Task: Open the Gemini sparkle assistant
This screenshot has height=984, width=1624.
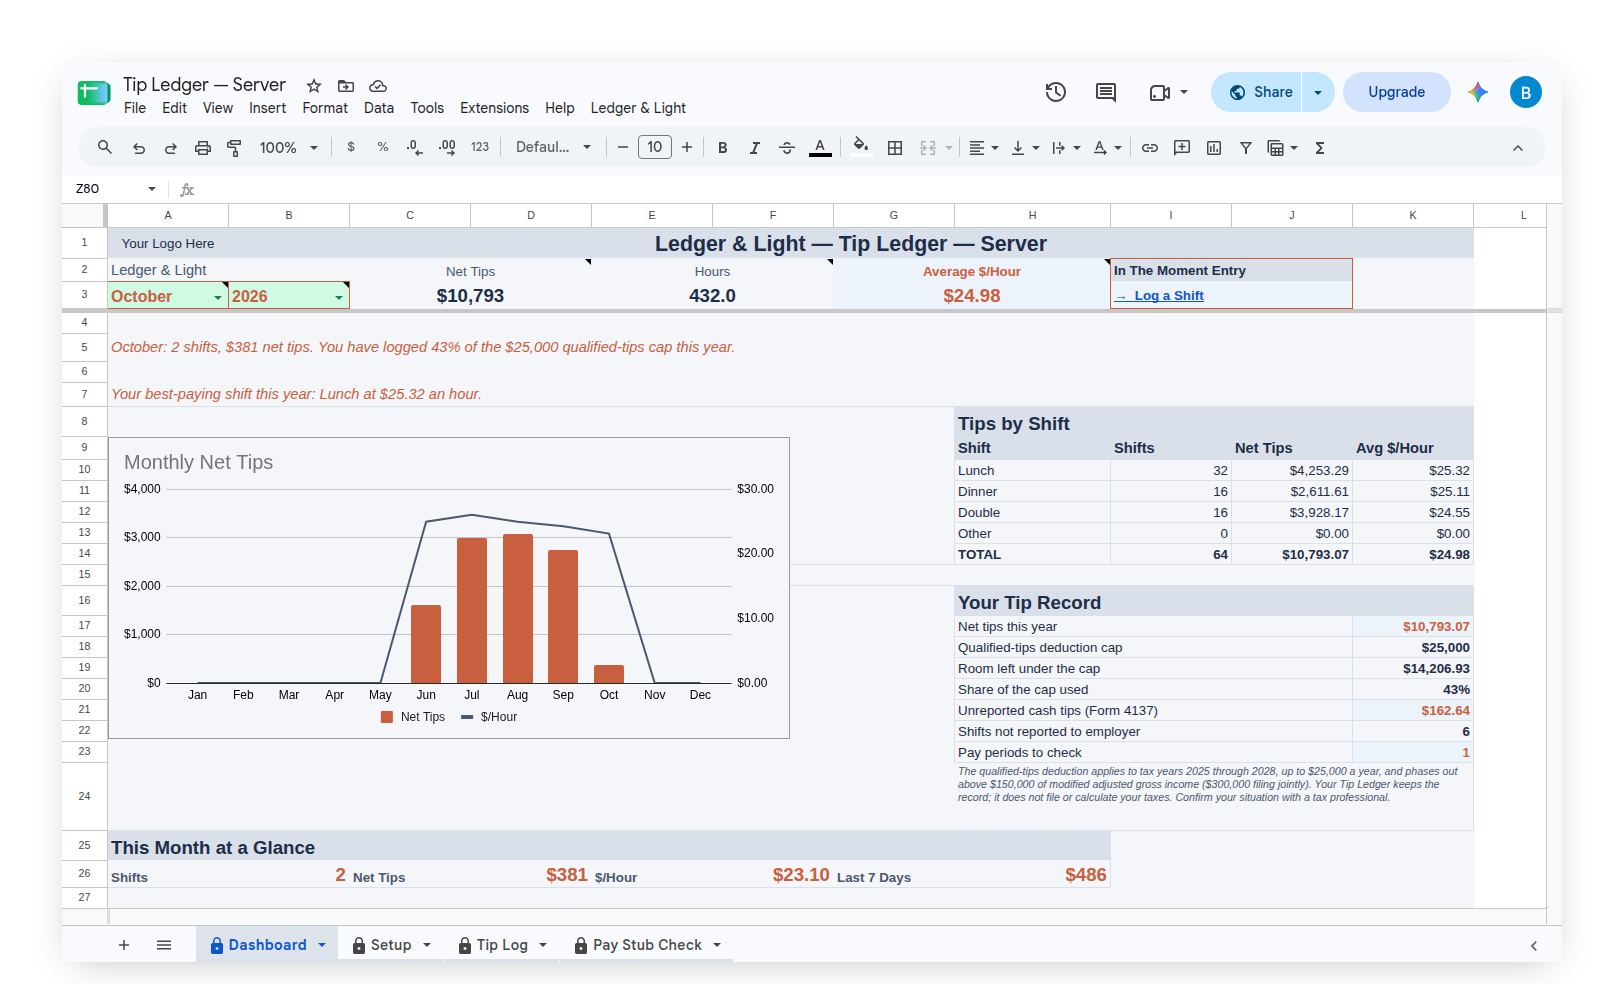Action: coord(1478,92)
